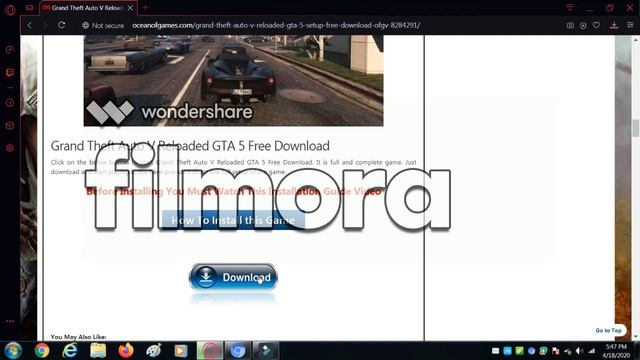Open the Opera menu logo button
640x360 pixels.
pyautogui.click(x=10, y=9)
